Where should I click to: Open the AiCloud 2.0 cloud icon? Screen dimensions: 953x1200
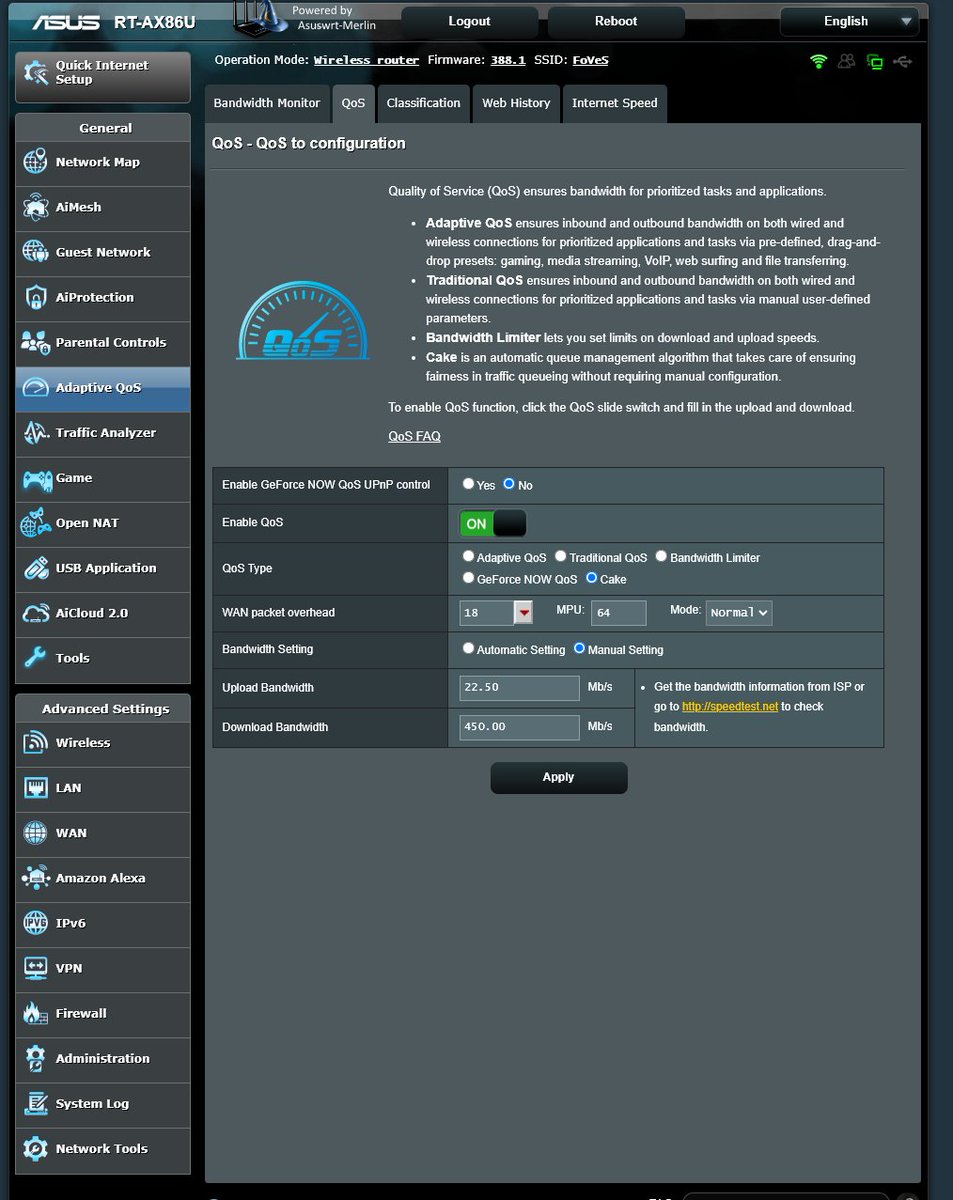pyautogui.click(x=35, y=613)
